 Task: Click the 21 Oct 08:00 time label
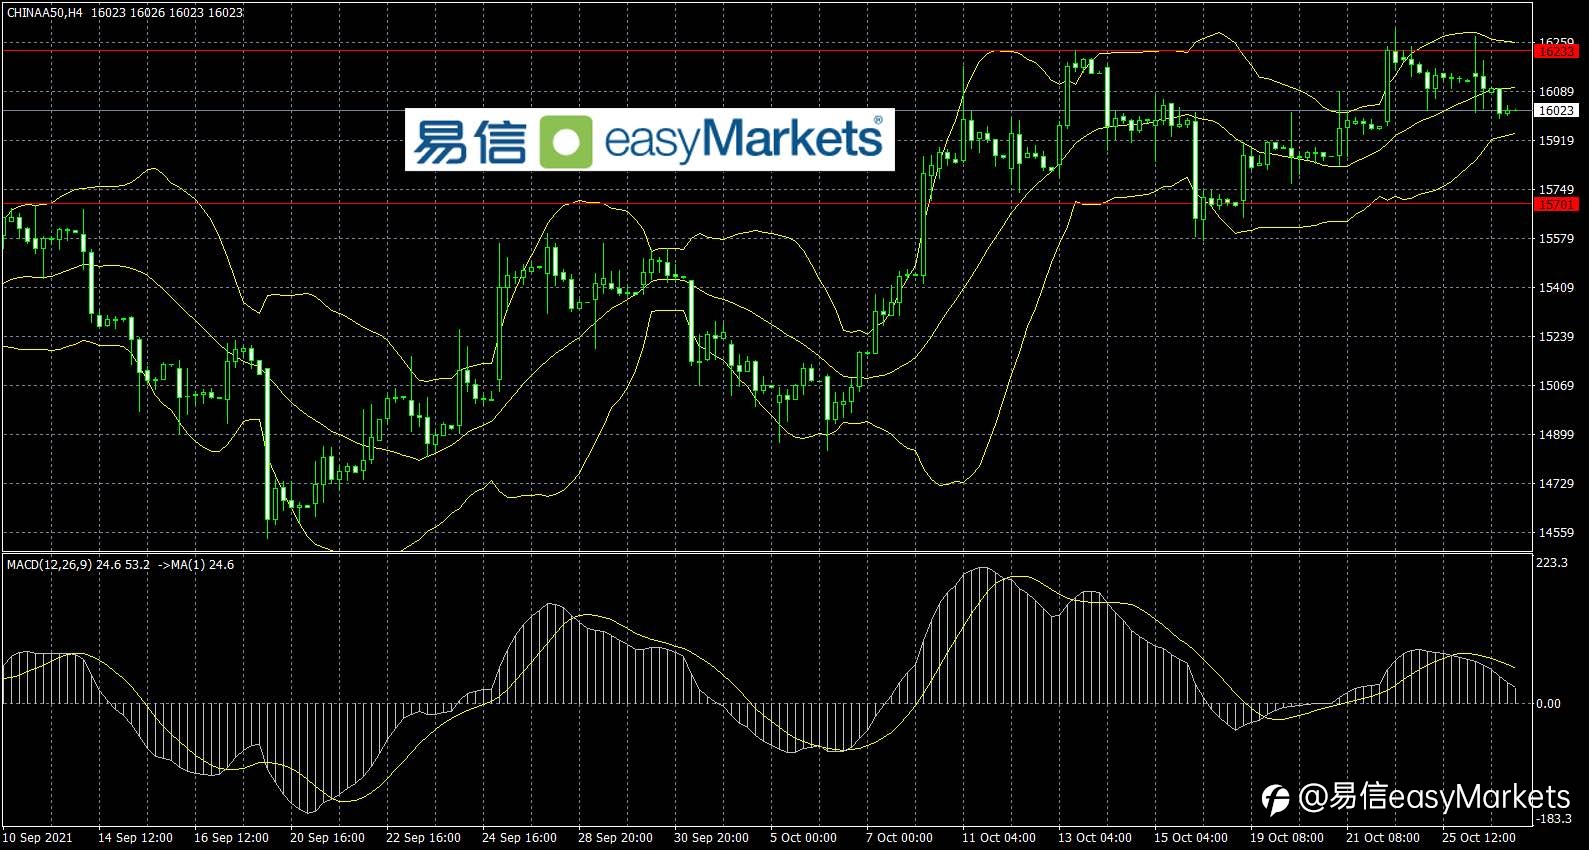pos(1383,838)
